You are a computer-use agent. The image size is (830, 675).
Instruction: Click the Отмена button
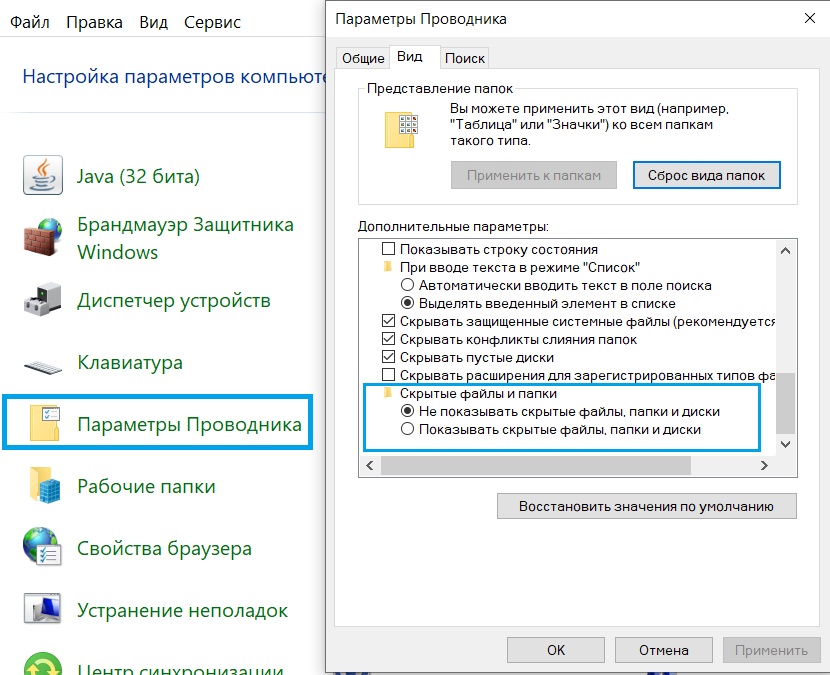pos(664,650)
